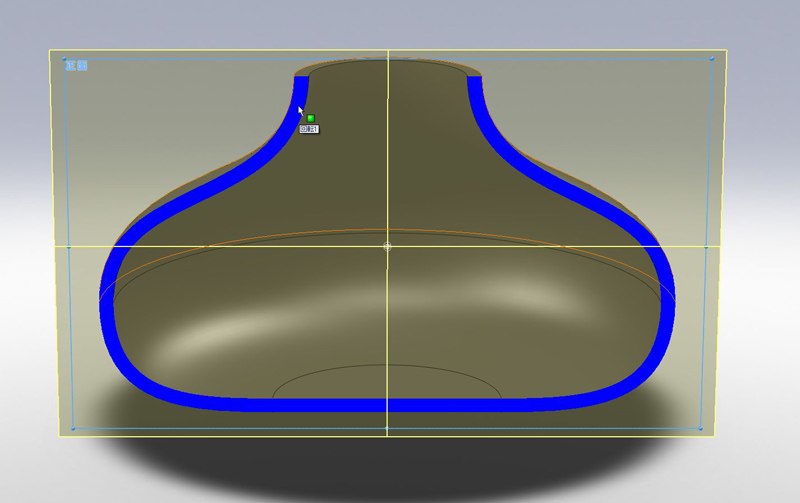This screenshot has height=503, width=800.
Task: Pick the bottom-left blue plane corner handle
Action: click(73, 428)
